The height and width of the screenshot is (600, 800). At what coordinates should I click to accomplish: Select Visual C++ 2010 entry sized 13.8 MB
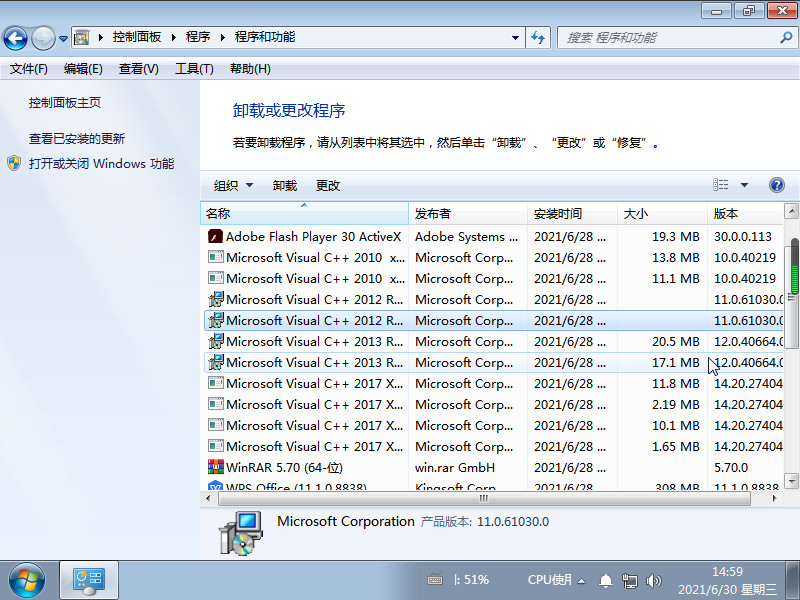(x=493, y=258)
